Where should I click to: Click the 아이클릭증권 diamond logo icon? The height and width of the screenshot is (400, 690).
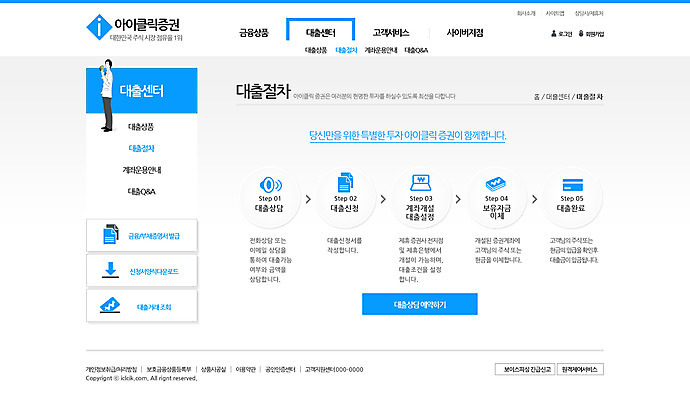point(99,27)
